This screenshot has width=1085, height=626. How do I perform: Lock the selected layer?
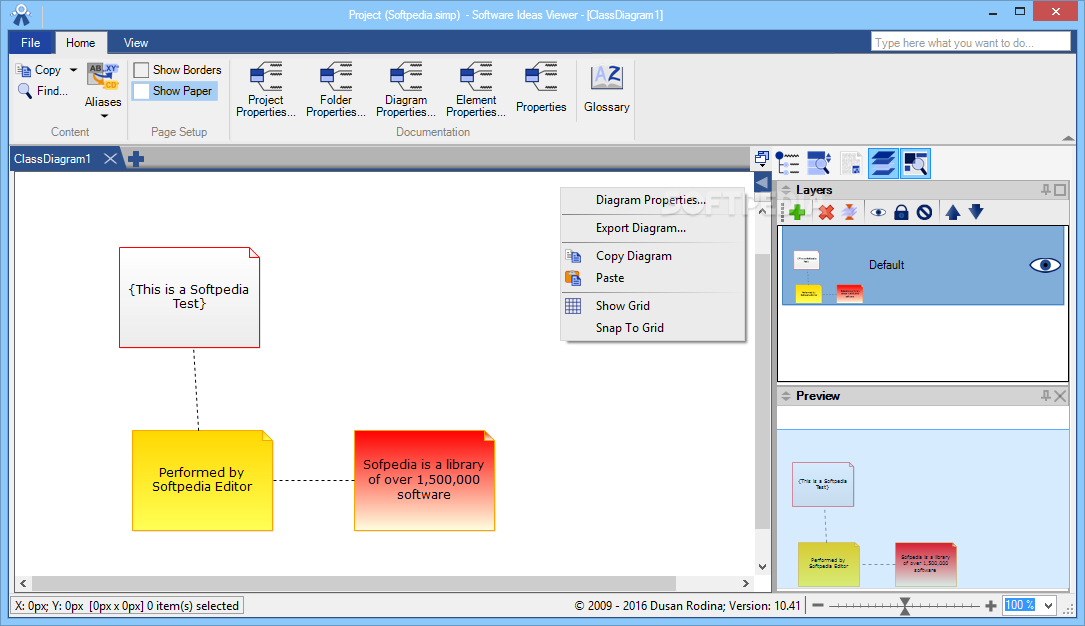901,212
